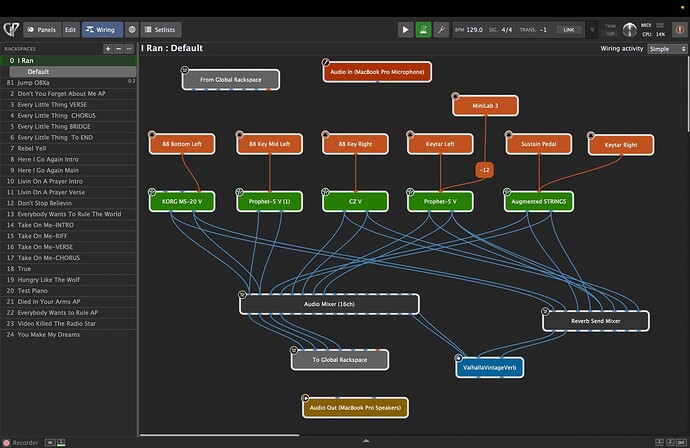Image resolution: width=690 pixels, height=448 pixels.
Task: Select the KORG MS-20 V plugin
Action: click(x=182, y=202)
